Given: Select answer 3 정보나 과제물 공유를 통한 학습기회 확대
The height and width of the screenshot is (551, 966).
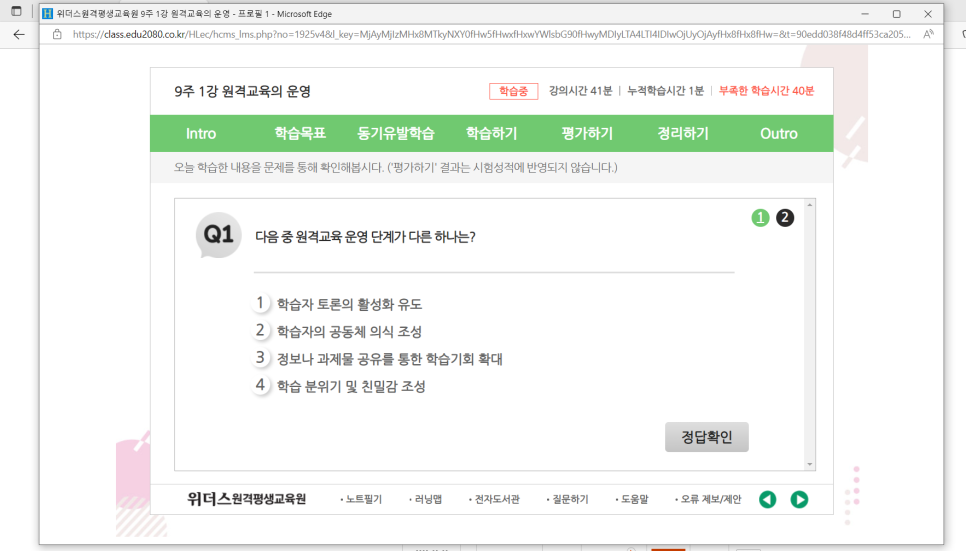Looking at the screenshot, I should (x=378, y=359).
